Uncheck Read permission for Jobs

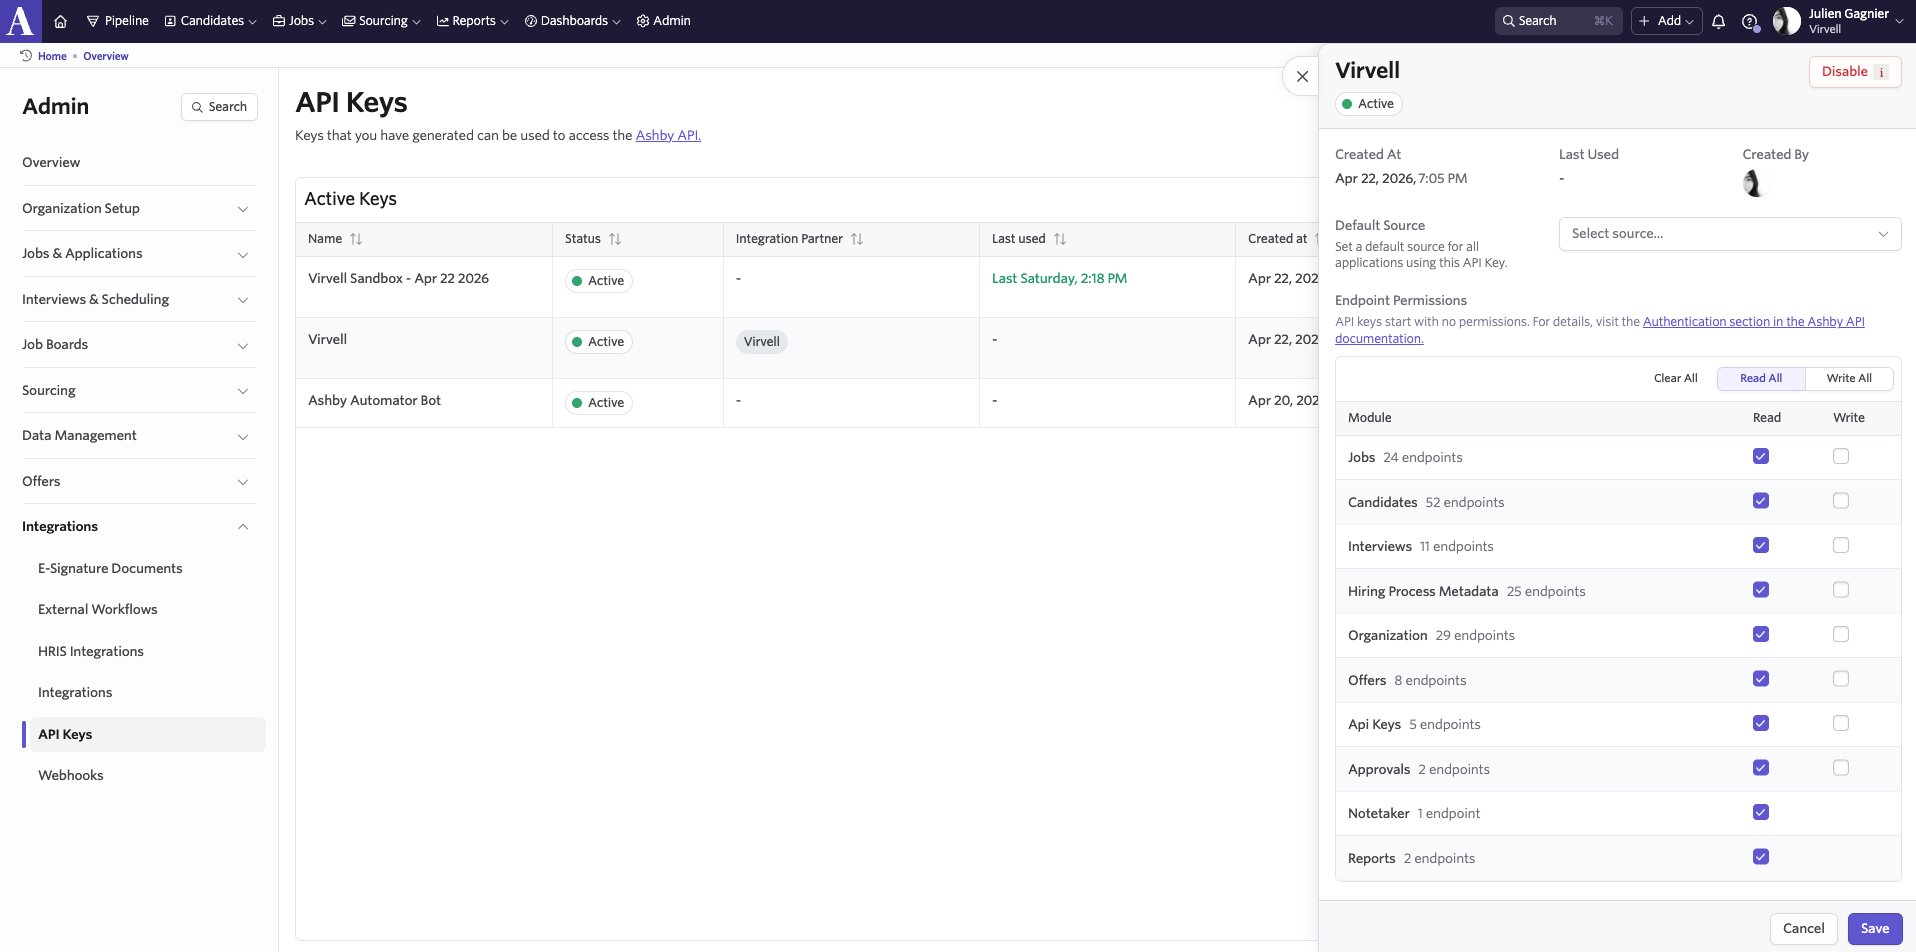(x=1761, y=456)
